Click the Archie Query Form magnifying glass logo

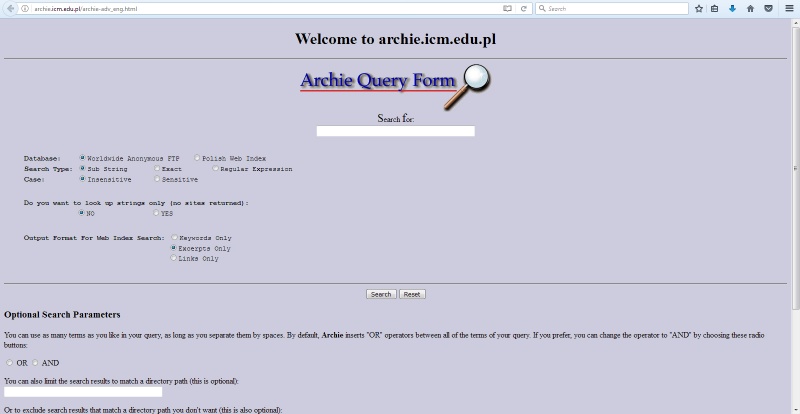467,86
